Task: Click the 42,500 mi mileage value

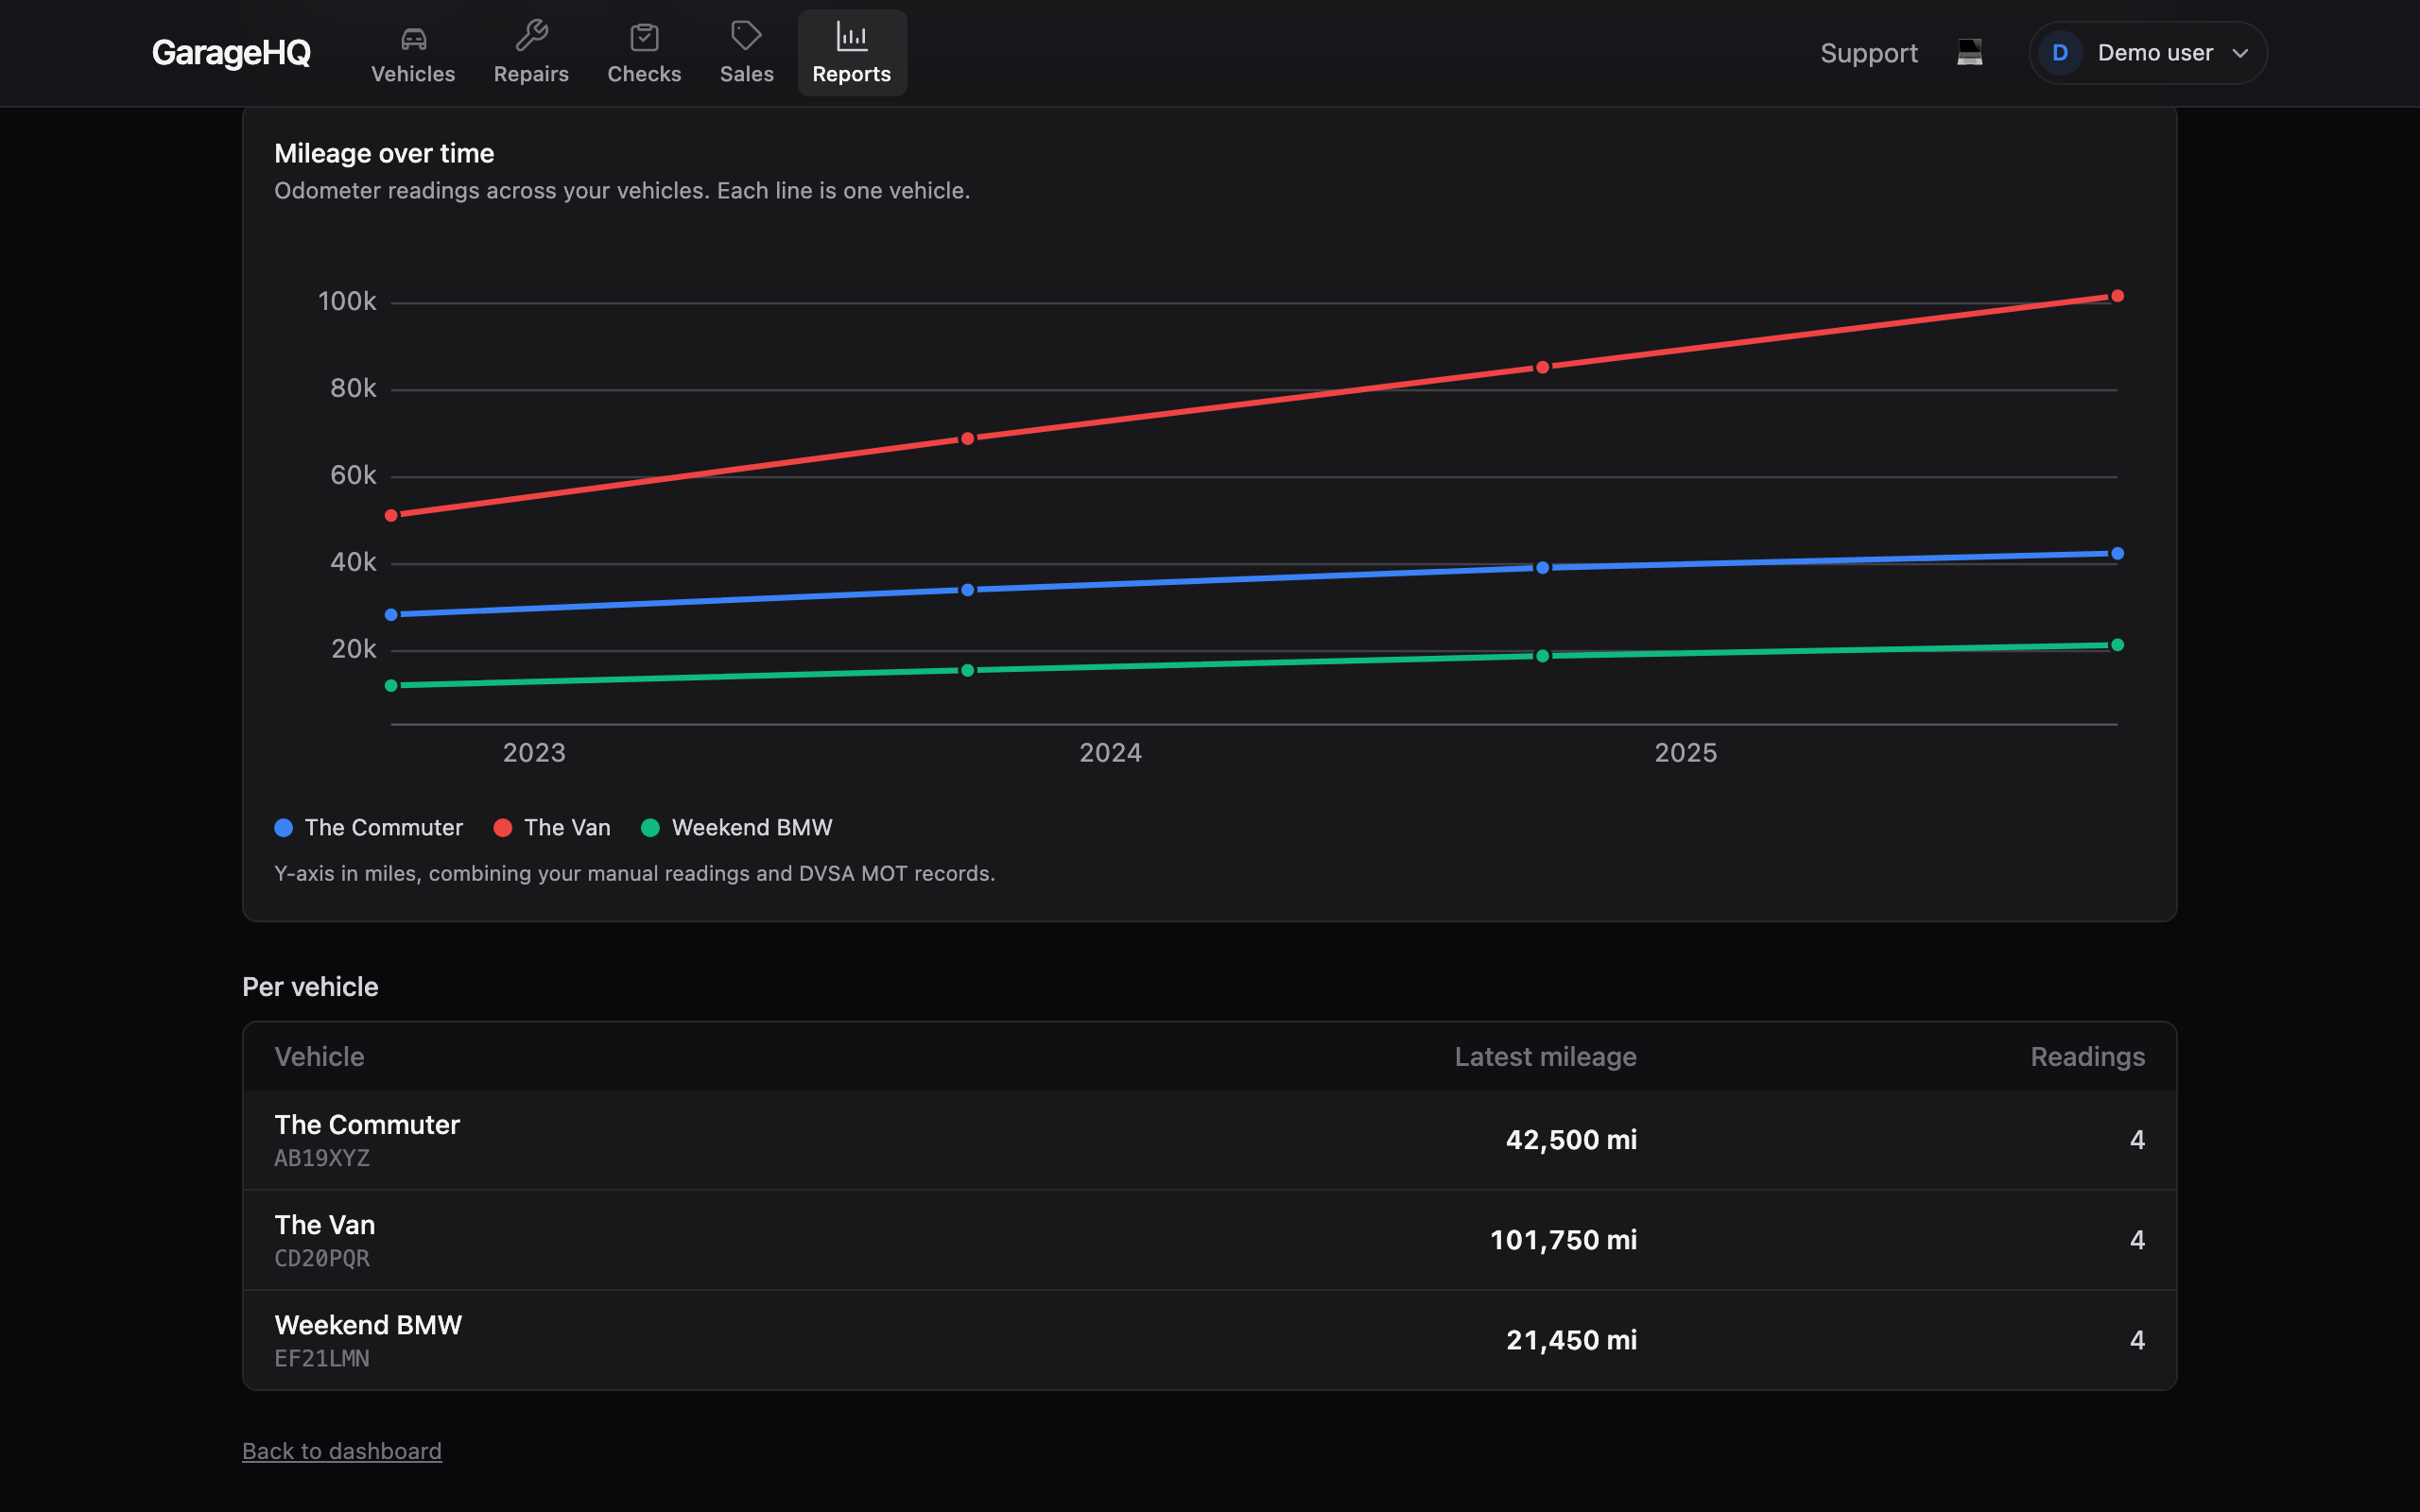Action: tap(1571, 1140)
